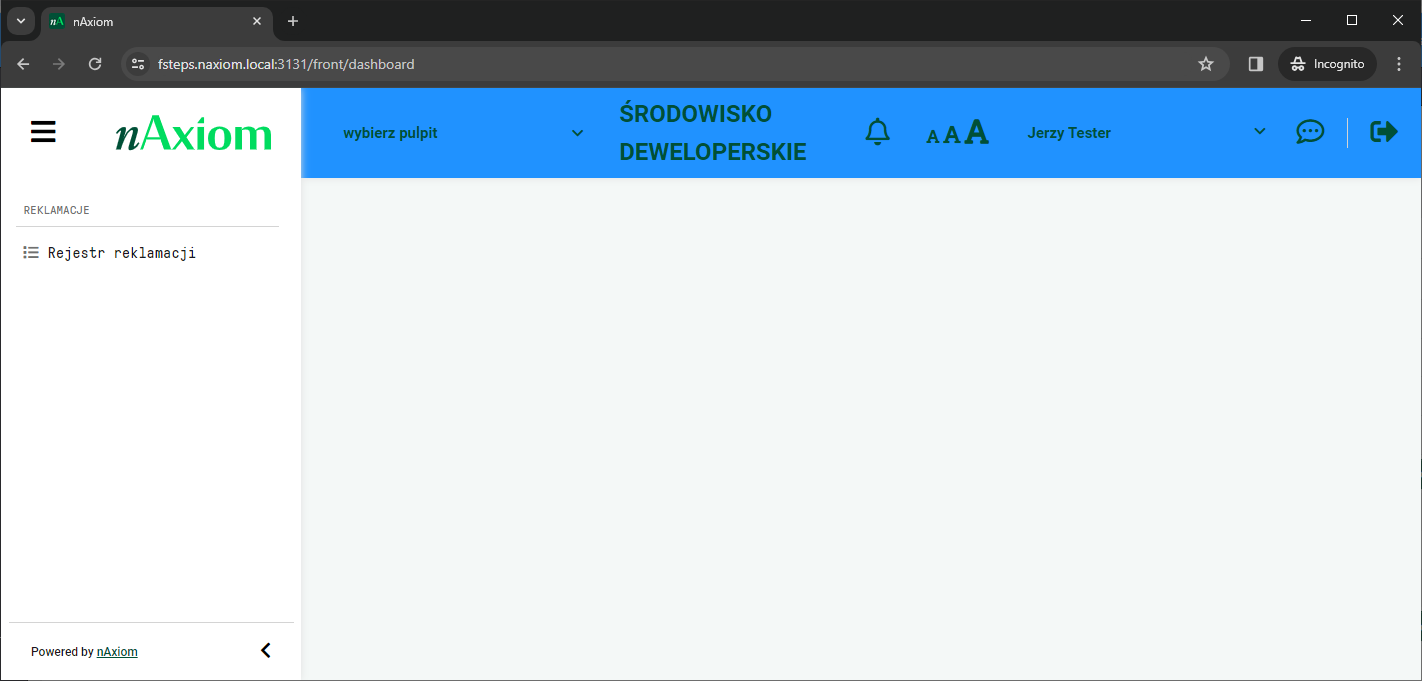Click the browser address bar
The height and width of the screenshot is (681, 1422).
(x=660, y=64)
